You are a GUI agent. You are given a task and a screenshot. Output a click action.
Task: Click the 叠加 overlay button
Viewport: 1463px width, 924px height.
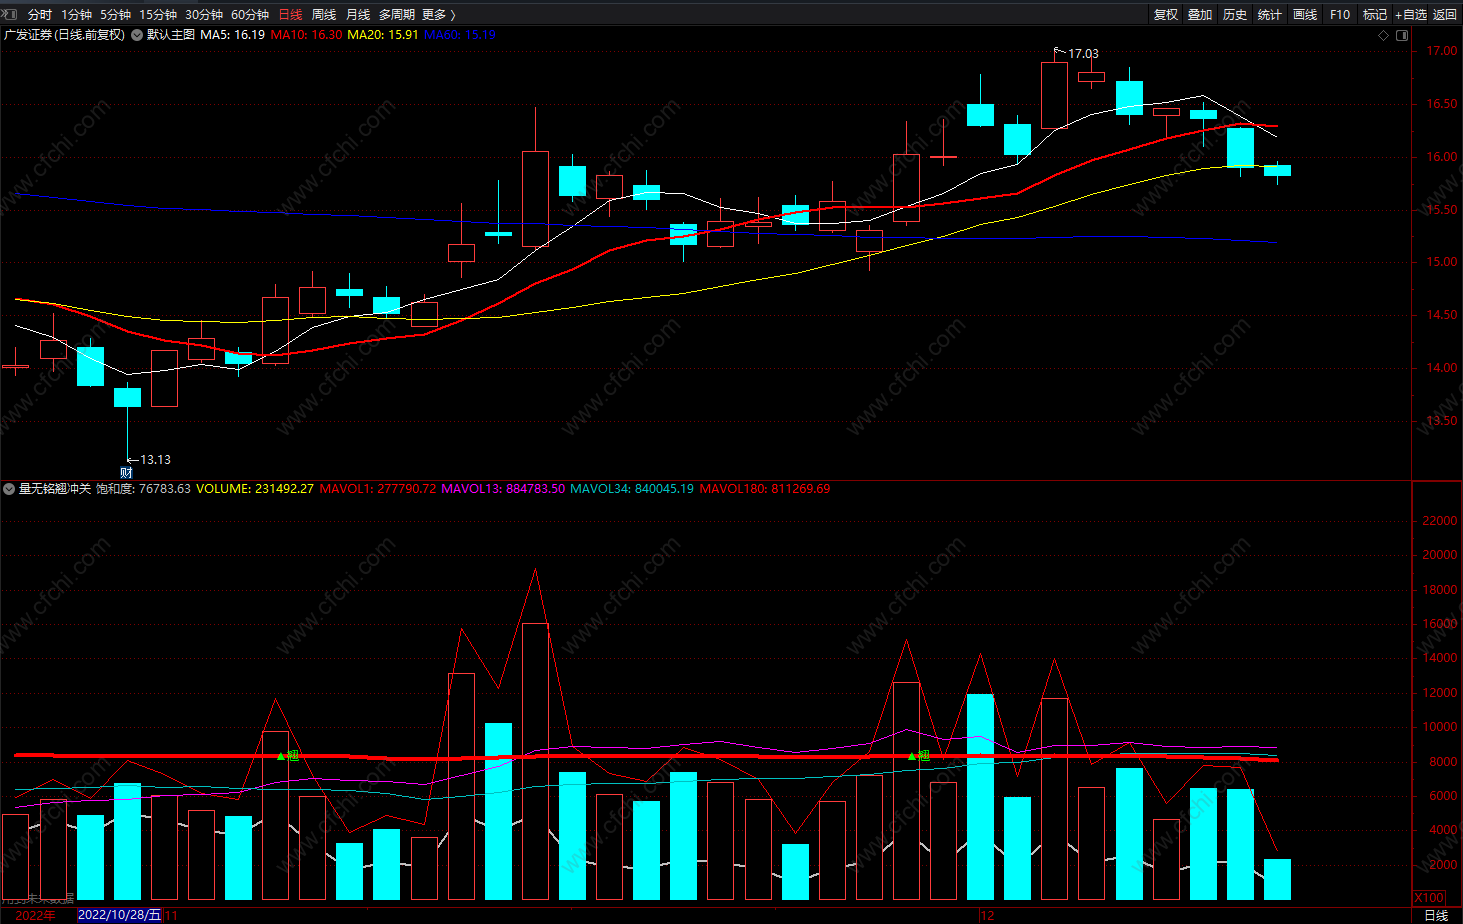tap(1200, 15)
